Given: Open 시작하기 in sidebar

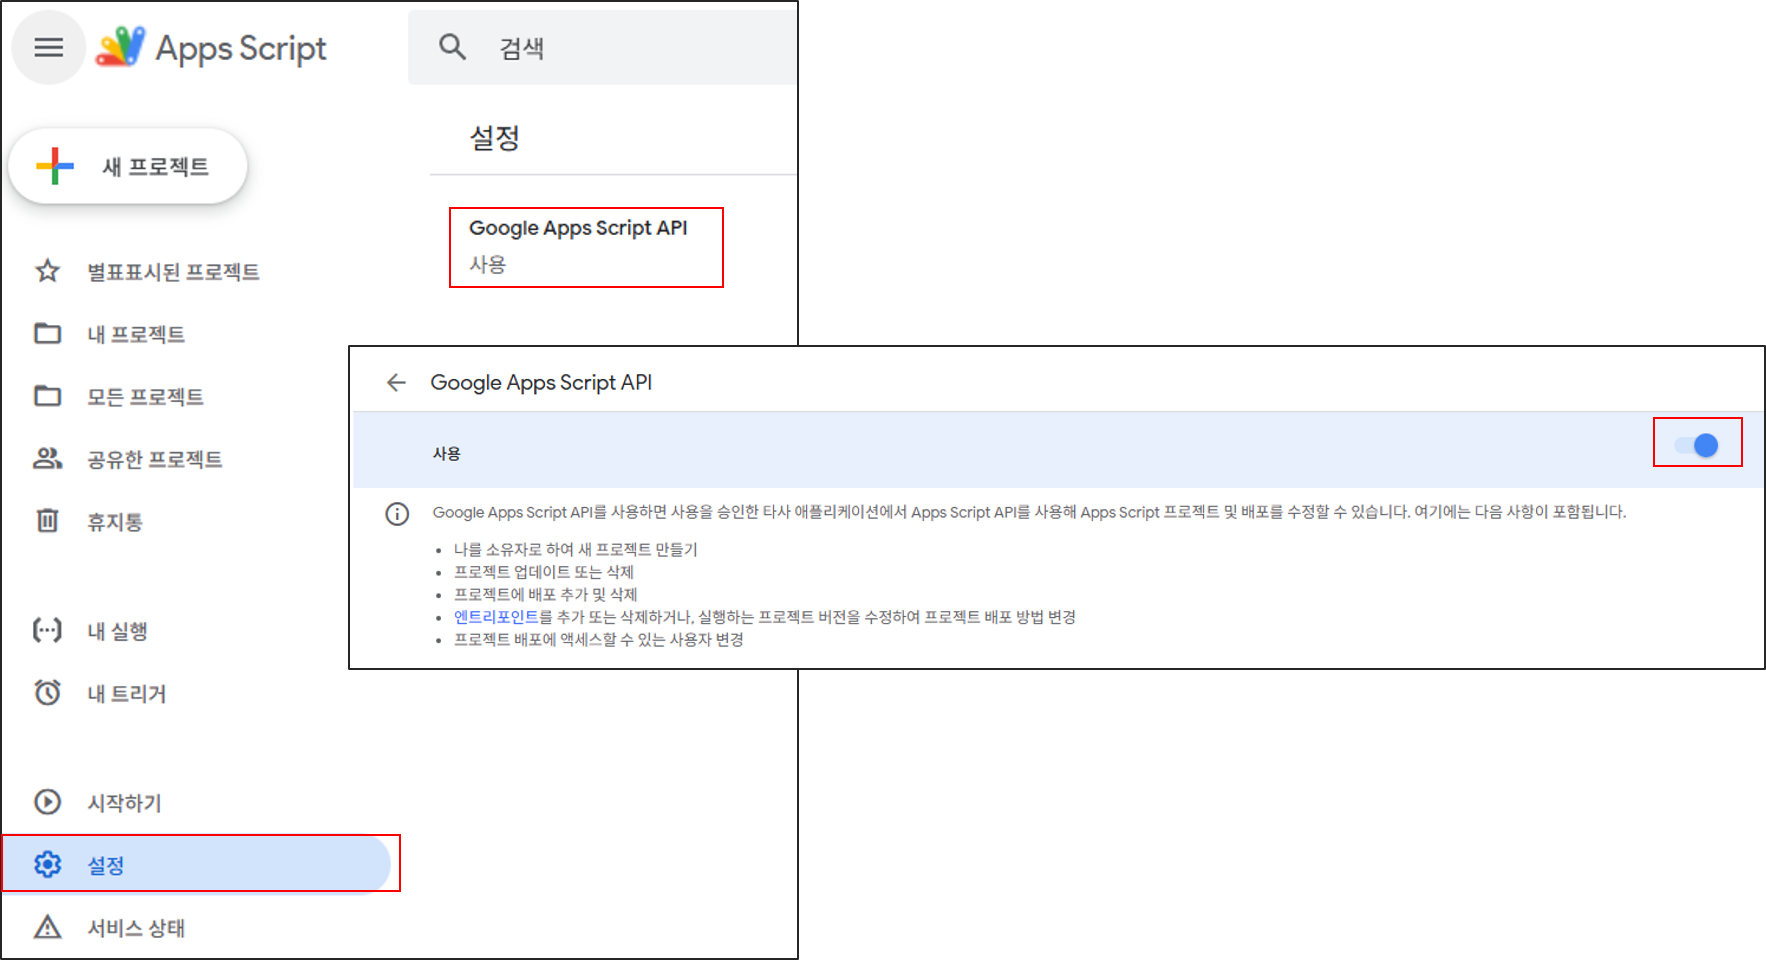Looking at the screenshot, I should pyautogui.click(x=124, y=803).
